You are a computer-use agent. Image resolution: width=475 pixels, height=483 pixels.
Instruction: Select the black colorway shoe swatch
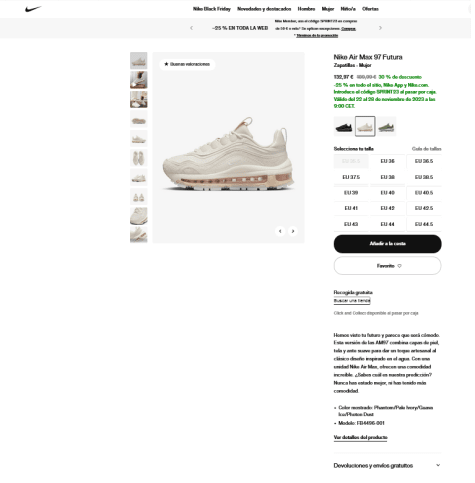click(344, 126)
